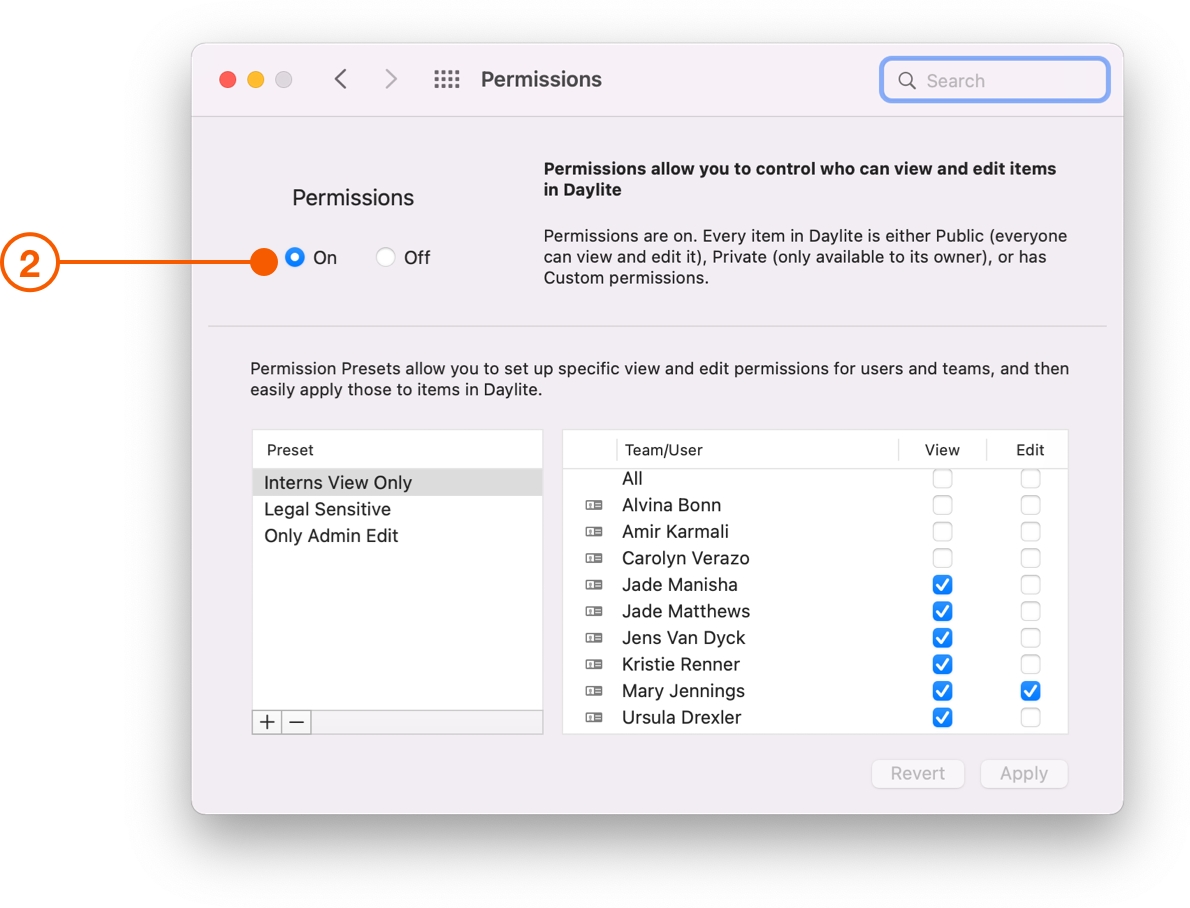Click the back navigation chevron
This screenshot has height=908, width=1190.
[340, 78]
